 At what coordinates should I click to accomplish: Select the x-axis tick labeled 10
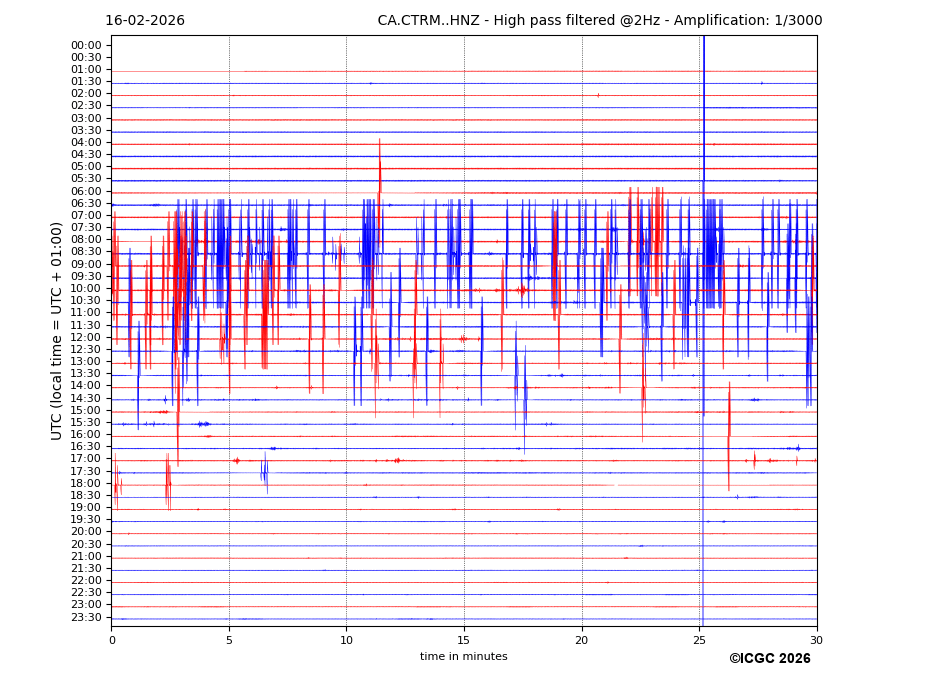coord(346,640)
